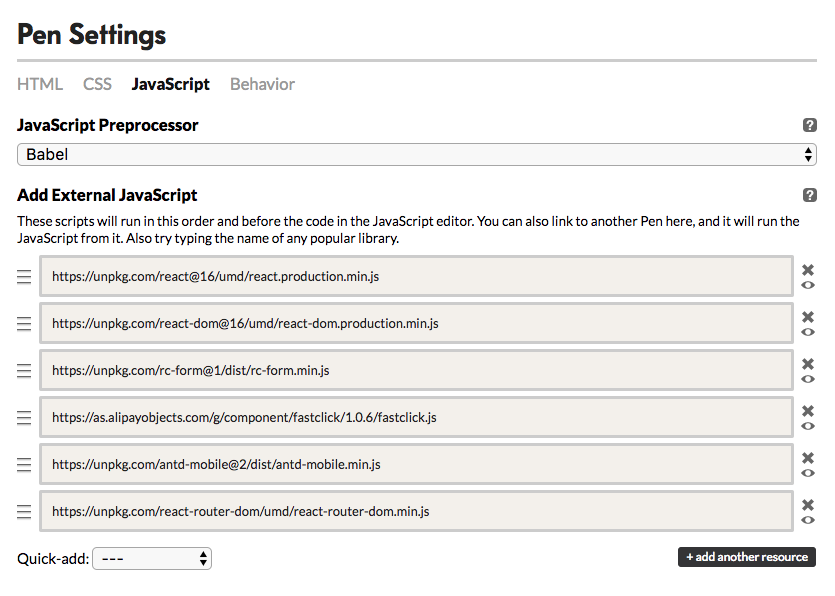Expand the Babel selector arrows
Screen dimensions: 835x596
click(x=806, y=154)
